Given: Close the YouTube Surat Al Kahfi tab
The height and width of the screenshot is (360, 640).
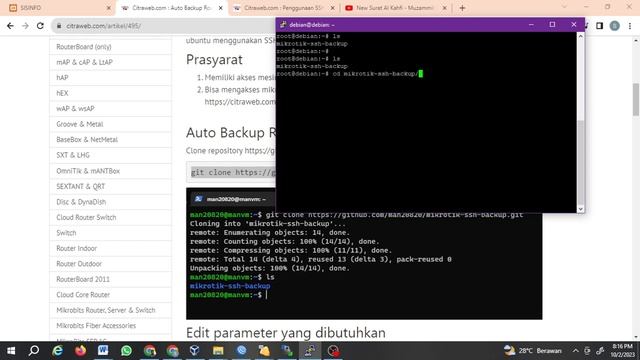Looking at the screenshot, I should [444, 8].
